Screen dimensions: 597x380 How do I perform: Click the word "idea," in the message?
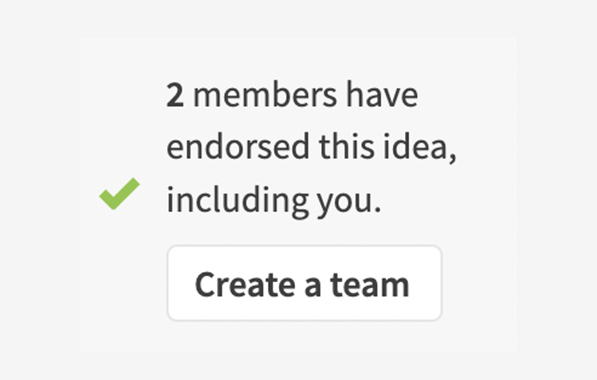(420, 148)
